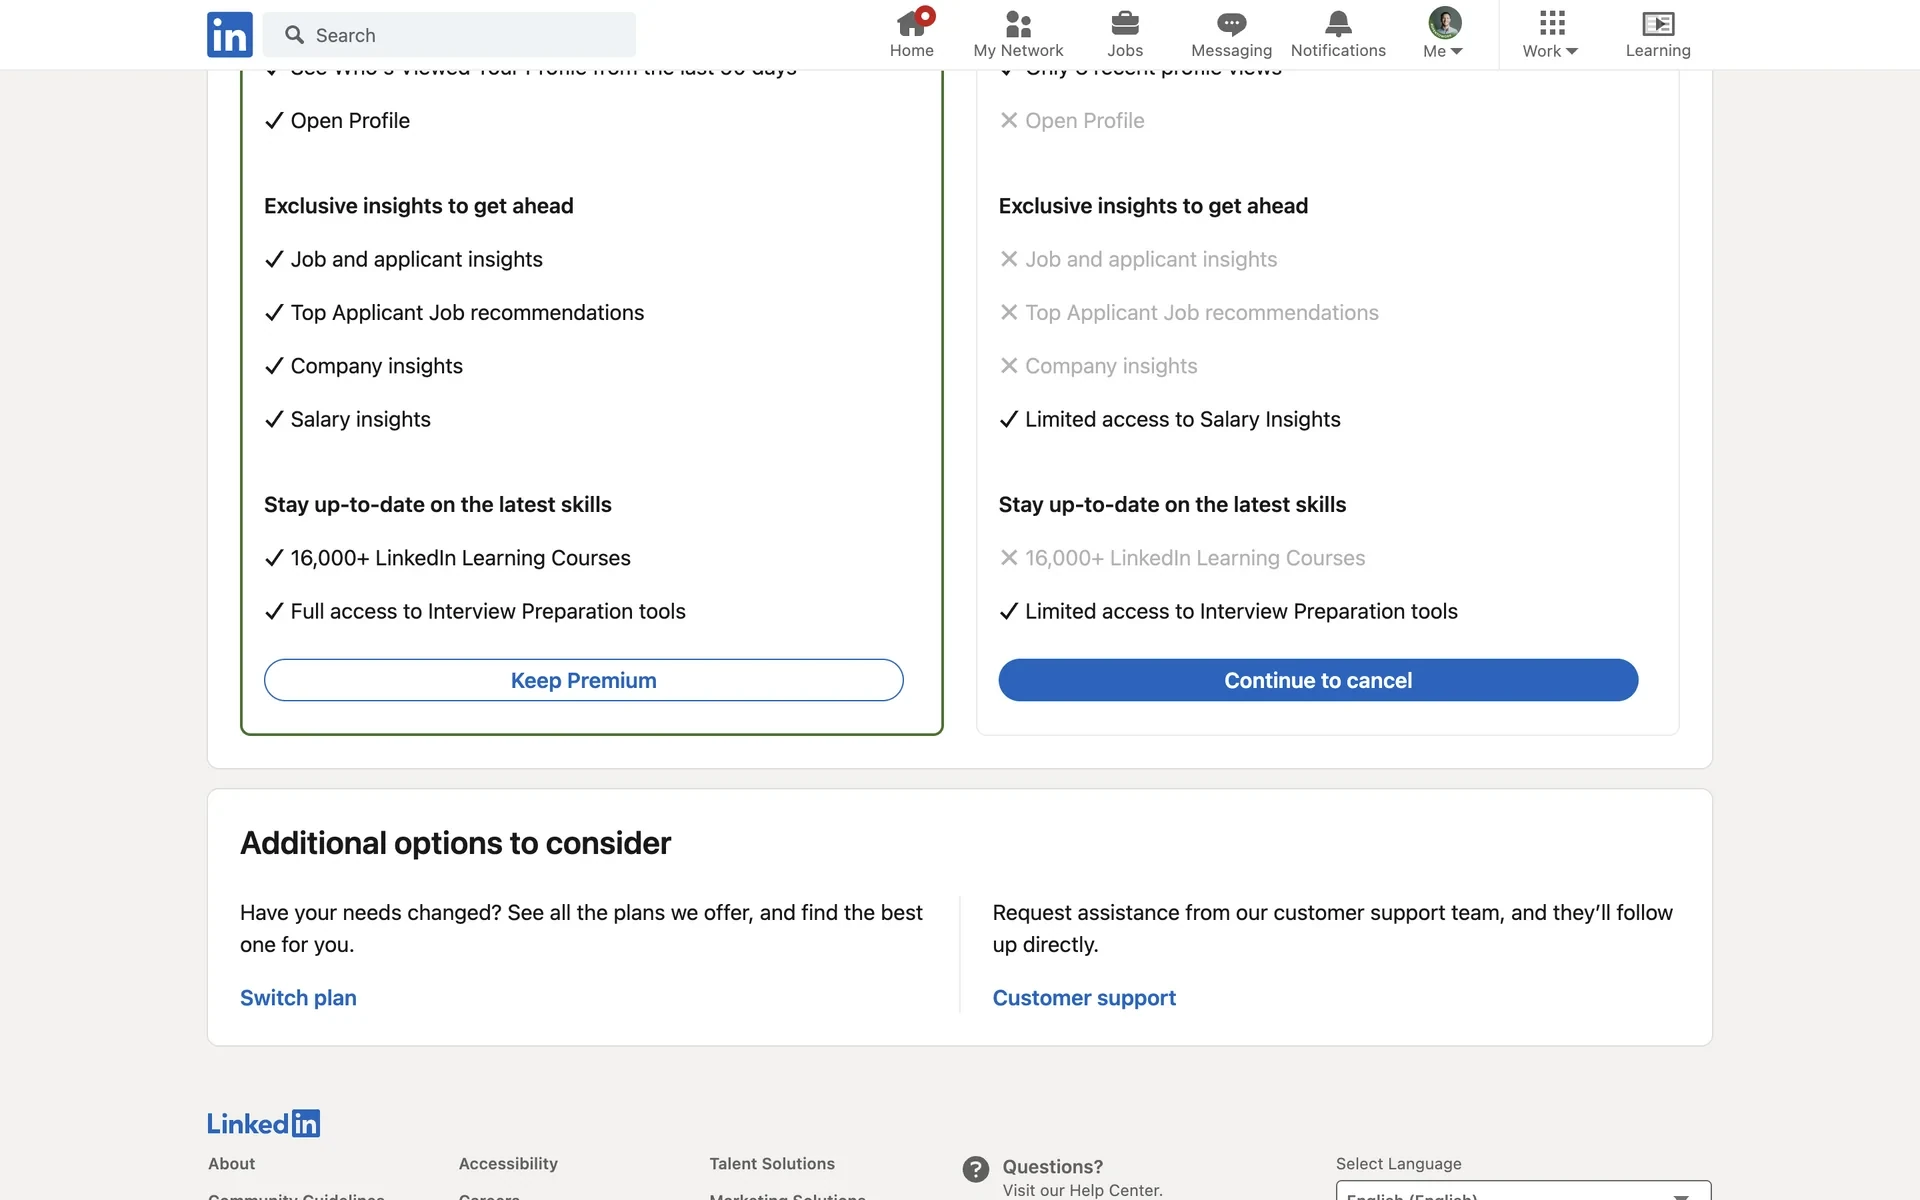
Task: Open the Switch plan link
Action: pos(298,998)
